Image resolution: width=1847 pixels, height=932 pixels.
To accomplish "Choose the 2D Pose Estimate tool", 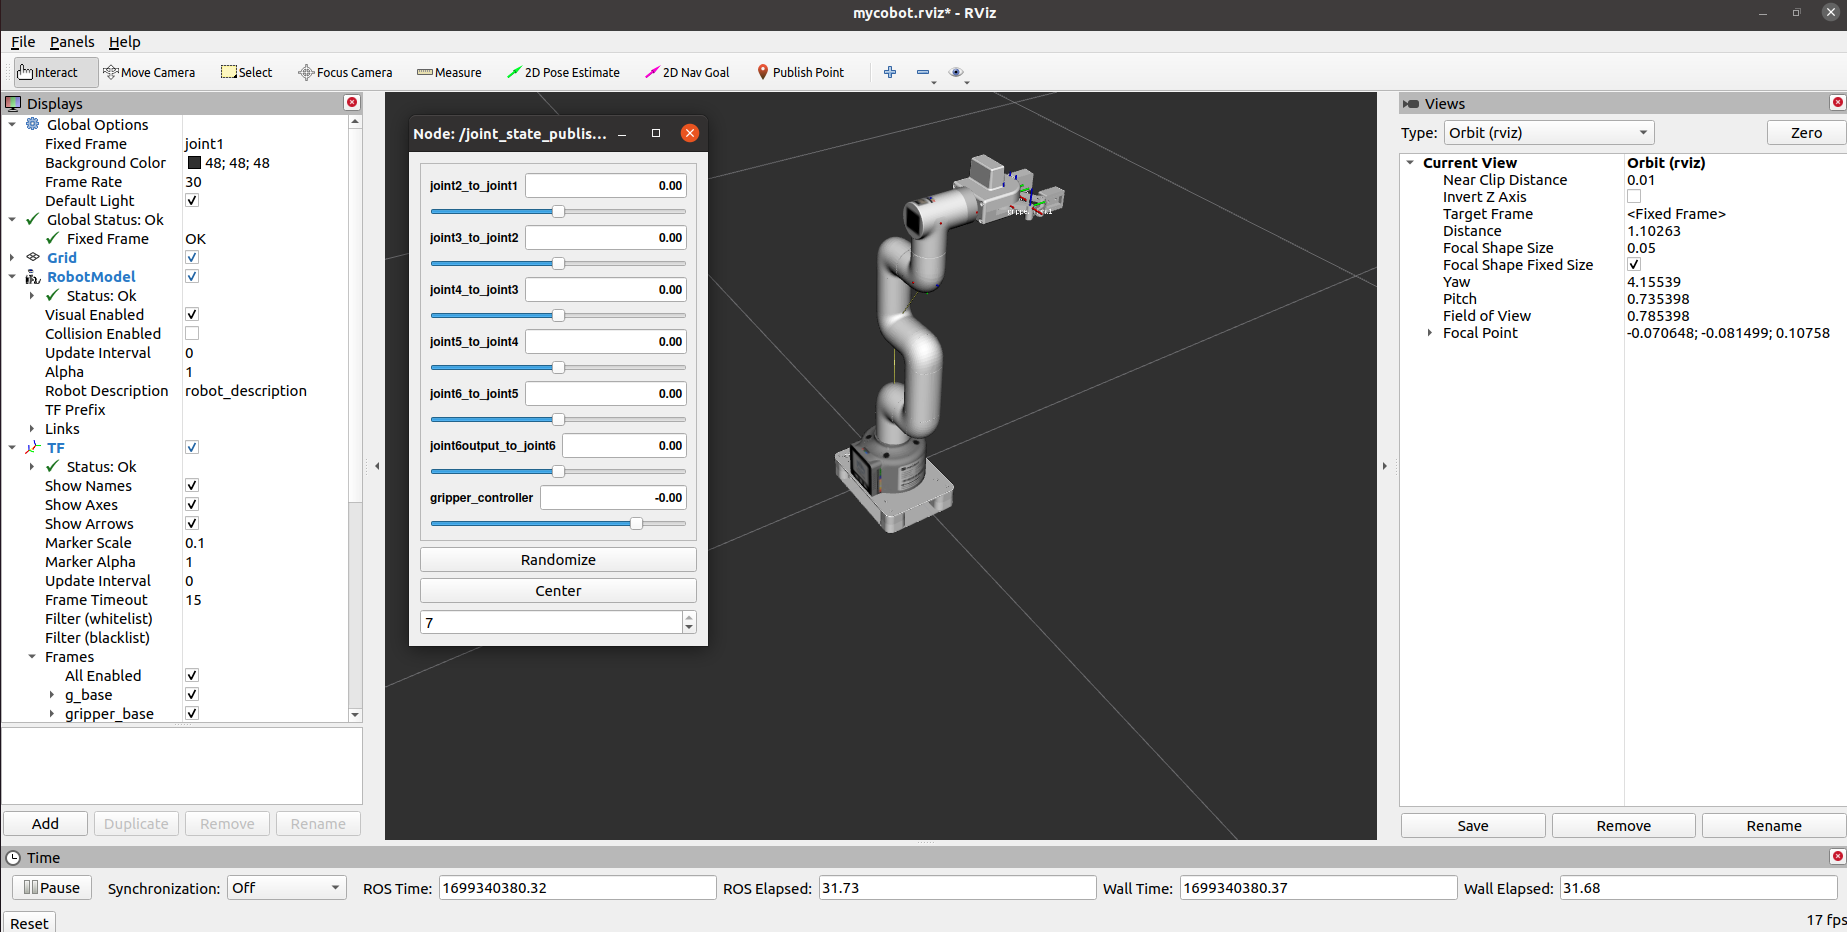I will pos(563,72).
